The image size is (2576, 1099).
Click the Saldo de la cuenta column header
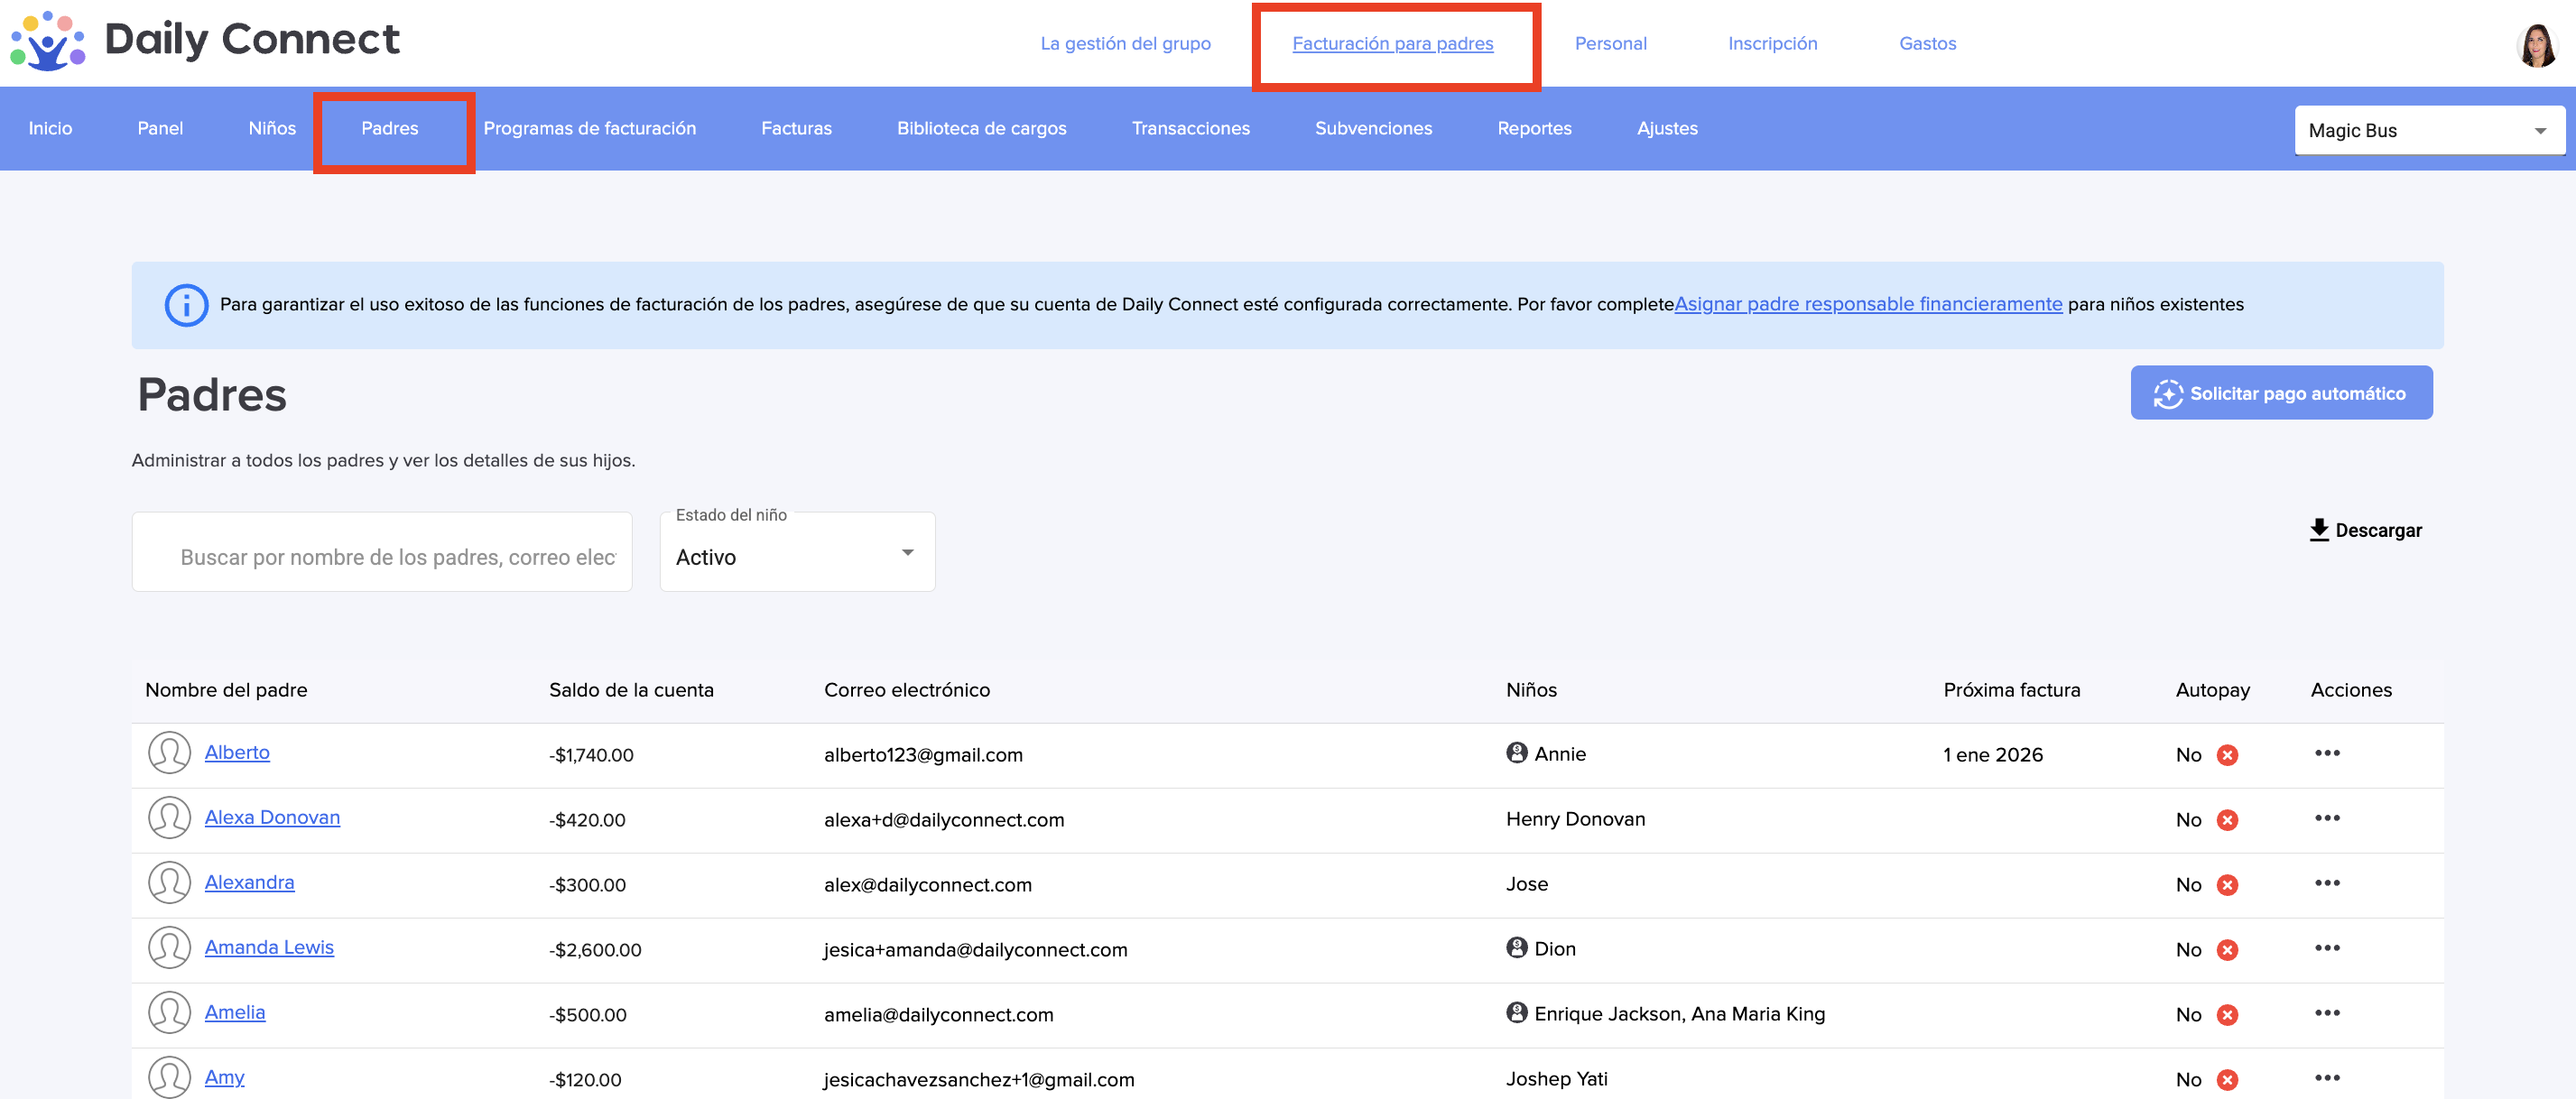[631, 690]
